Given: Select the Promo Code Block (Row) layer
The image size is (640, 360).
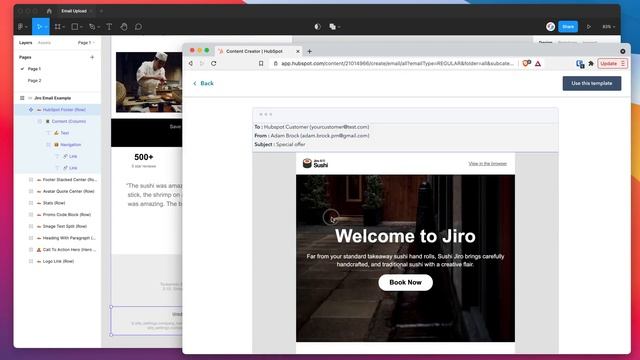Looking at the screenshot, I should [67, 214].
